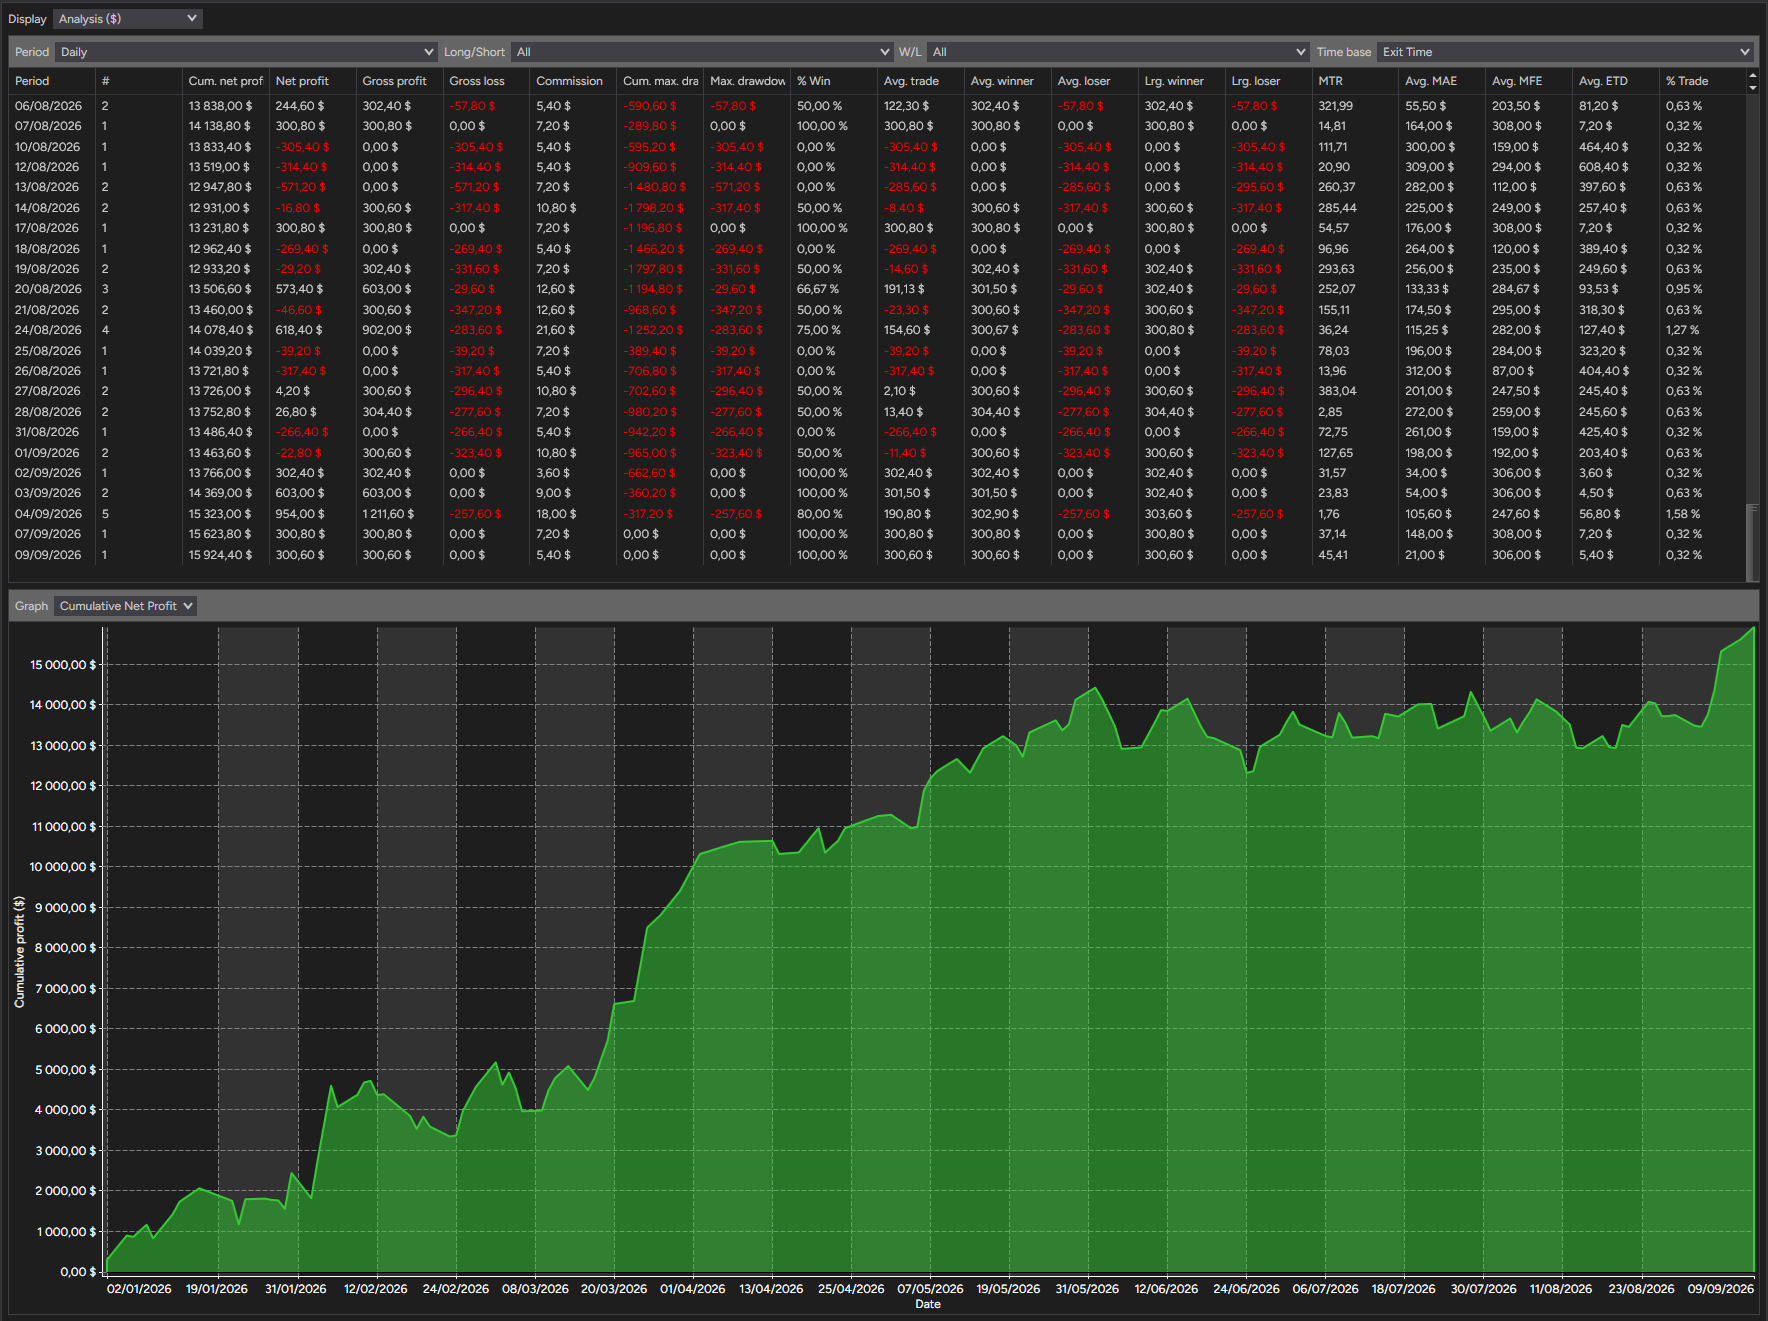
Task: Select the 09/09/2026 period row
Action: click(x=877, y=555)
